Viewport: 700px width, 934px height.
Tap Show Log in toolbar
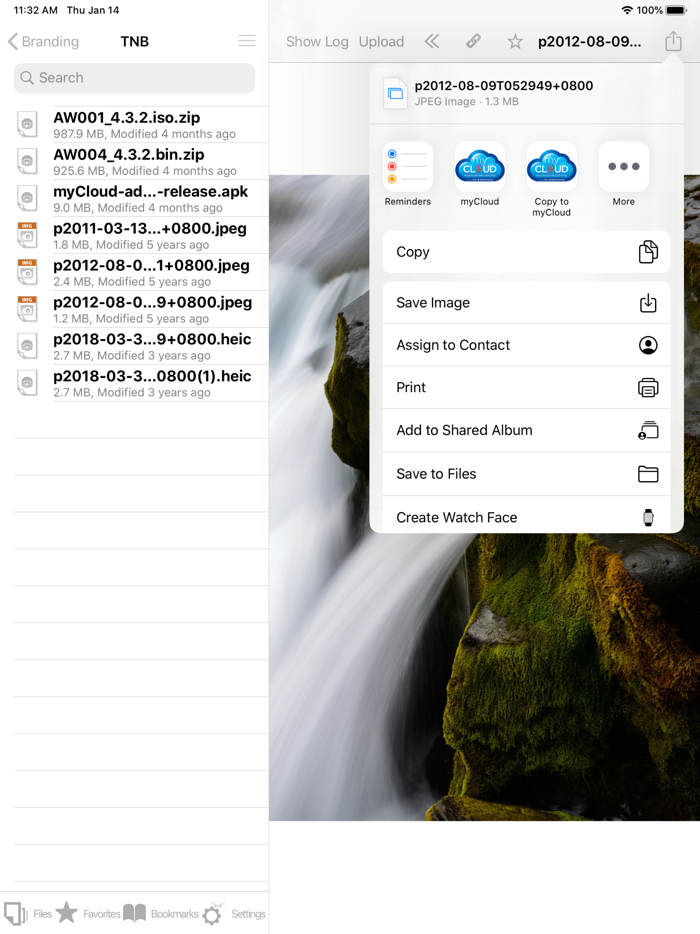pos(317,42)
